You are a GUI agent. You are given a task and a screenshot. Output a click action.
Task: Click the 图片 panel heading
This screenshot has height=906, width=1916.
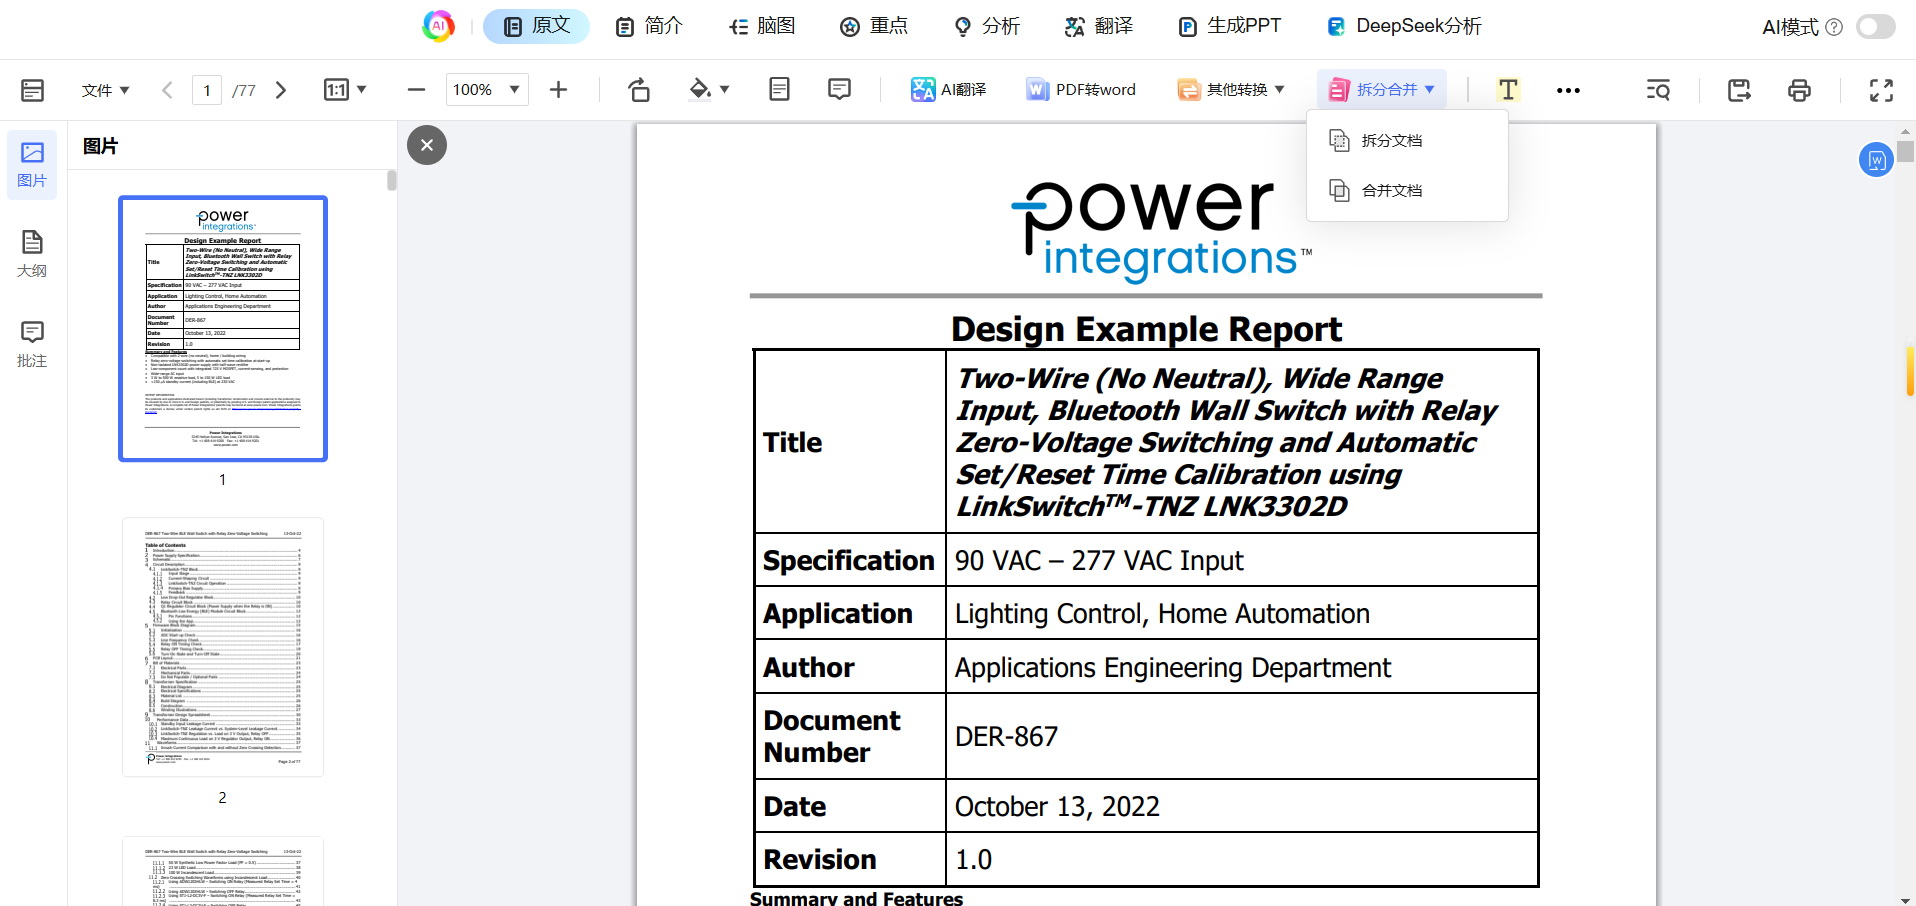(100, 146)
